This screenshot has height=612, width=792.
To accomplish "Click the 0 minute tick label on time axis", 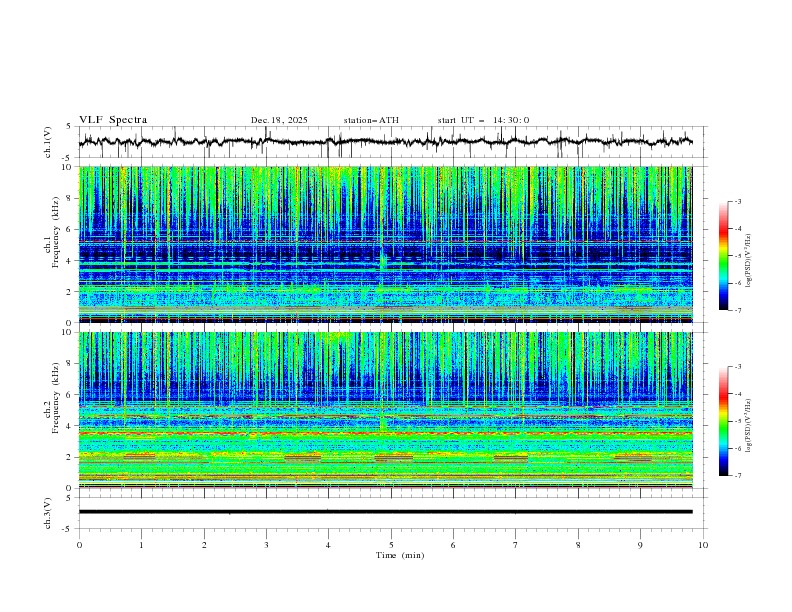I will click(x=79, y=545).
